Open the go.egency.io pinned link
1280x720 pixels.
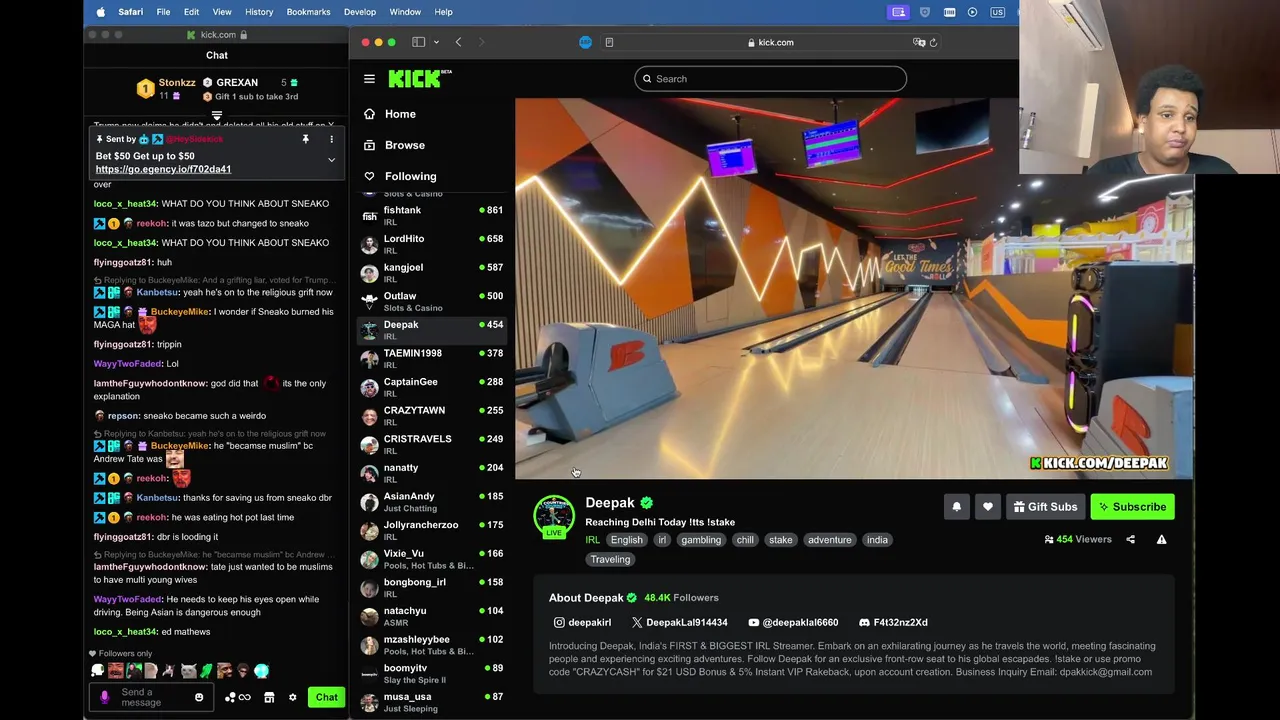(x=163, y=169)
